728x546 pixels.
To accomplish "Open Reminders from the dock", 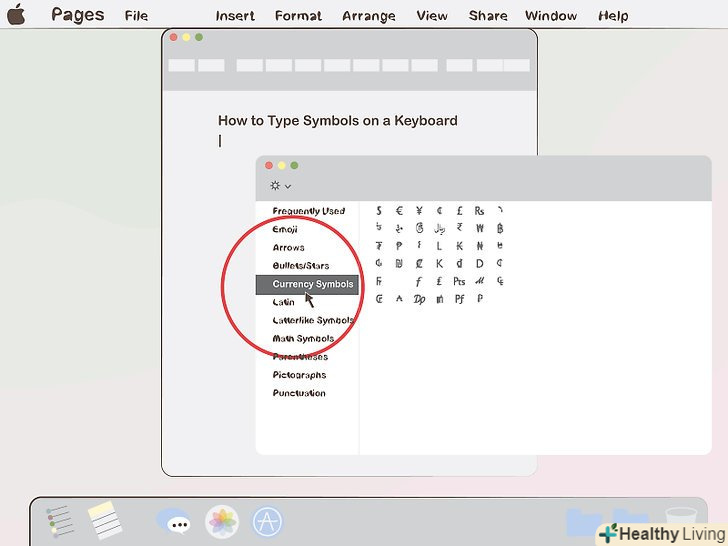I will (x=60, y=521).
